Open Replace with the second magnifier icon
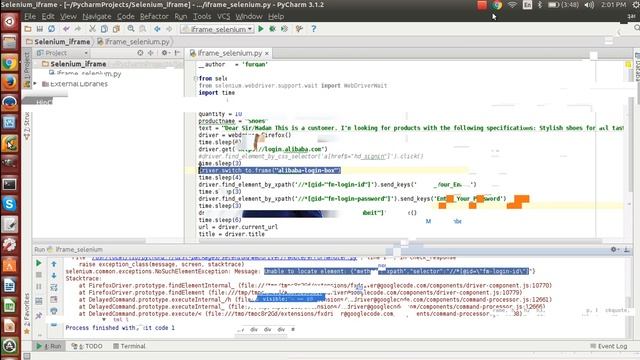640x360 pixels. click(x=142, y=29)
